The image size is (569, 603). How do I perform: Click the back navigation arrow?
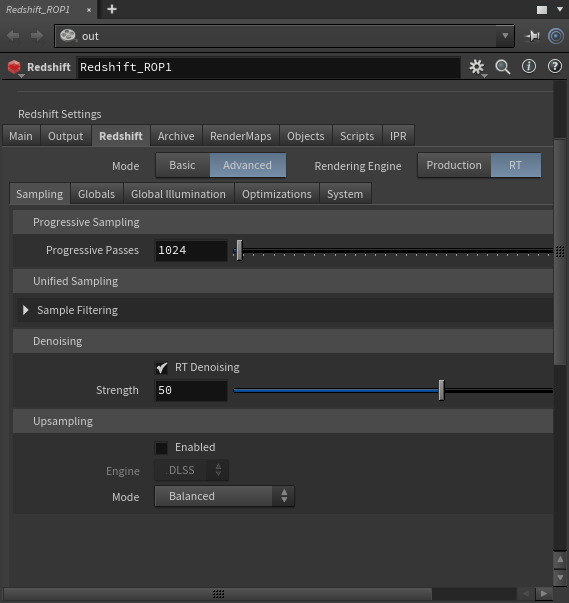(13, 36)
